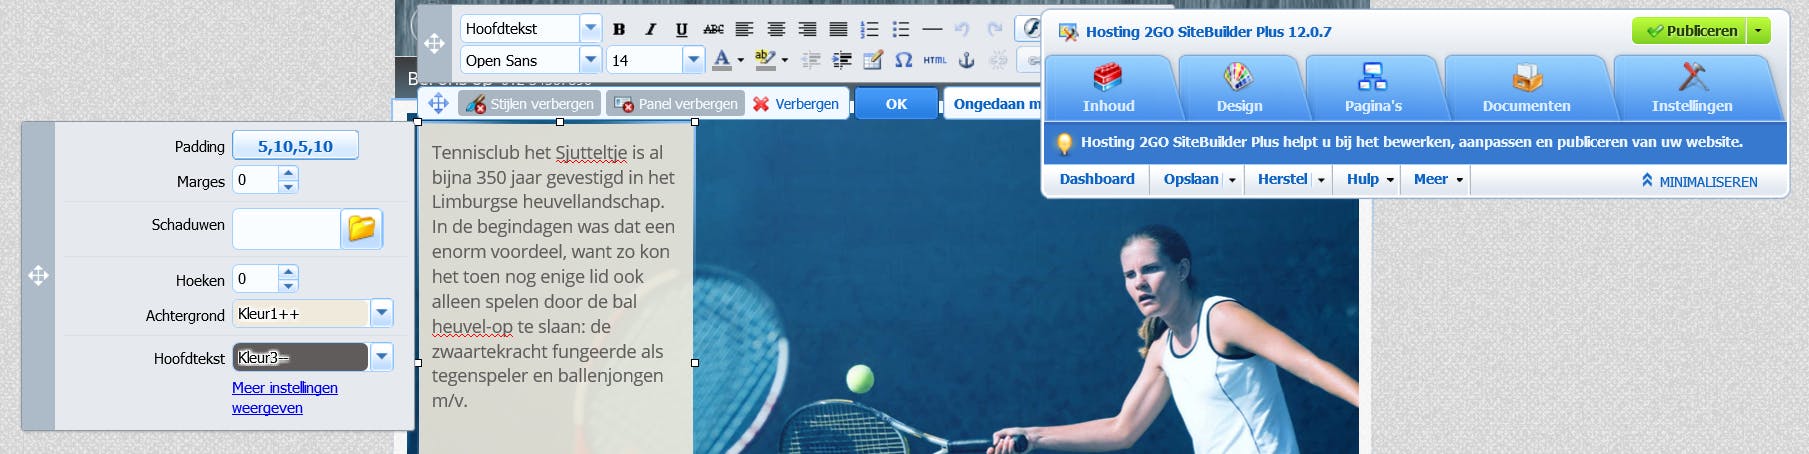Decrease Hoeken value with down arrow
Screen dimensions: 1809x454
(x=288, y=285)
